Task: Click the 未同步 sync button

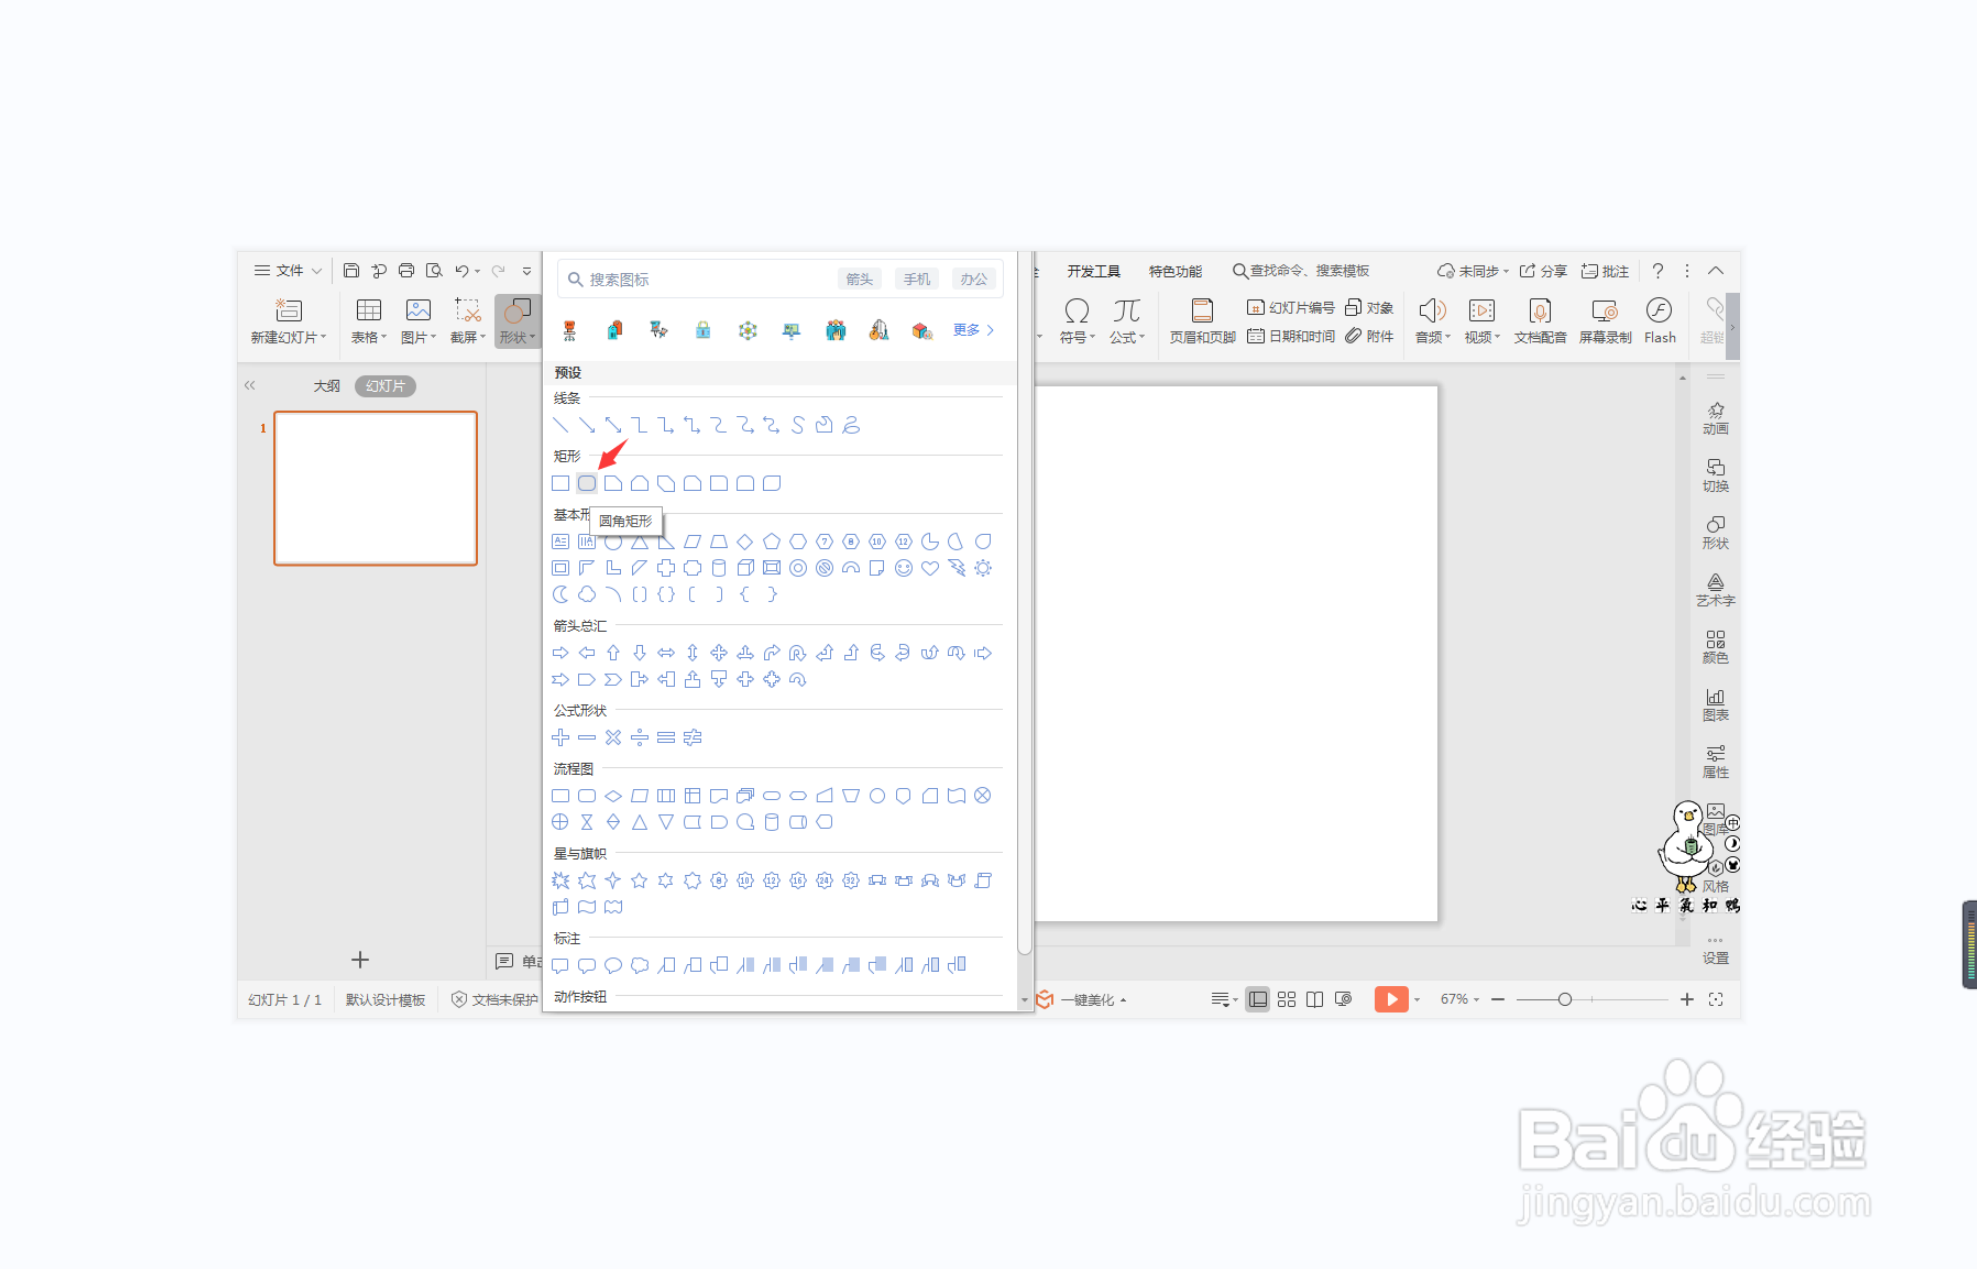Action: point(1472,271)
